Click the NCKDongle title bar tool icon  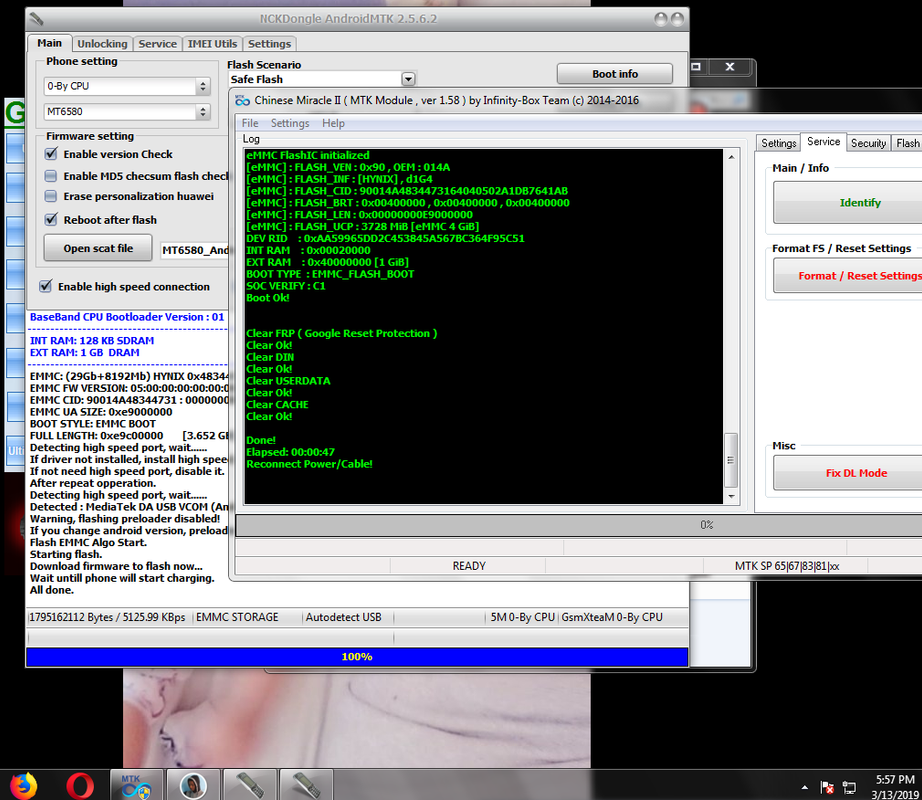[36, 19]
